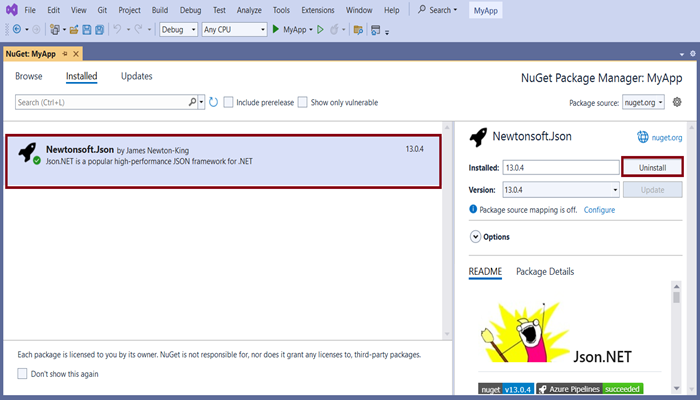The image size is (700, 400).
Task: Switch to the Updates tab
Action: [x=137, y=76]
